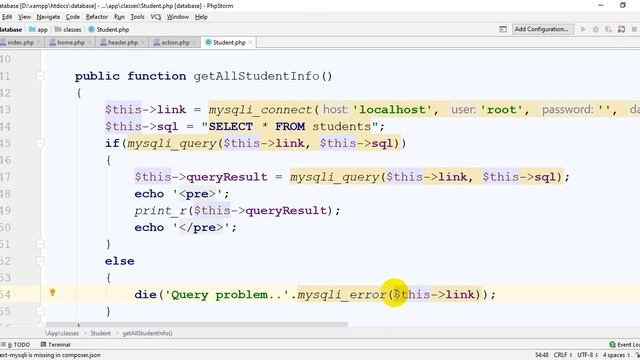Image resolution: width=640 pixels, height=360 pixels.
Task: Click the 'Query problem..' string on line 54
Action: click(x=227, y=295)
